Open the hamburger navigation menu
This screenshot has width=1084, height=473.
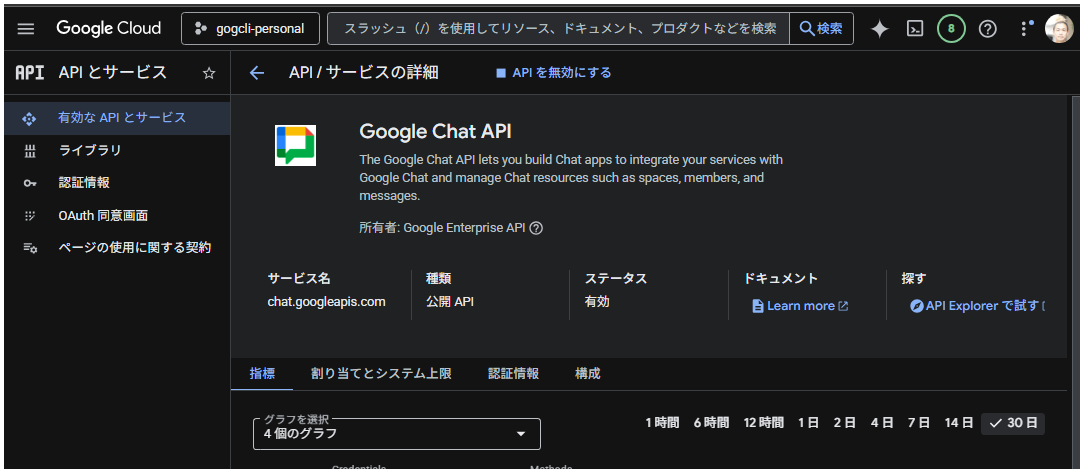click(x=26, y=28)
